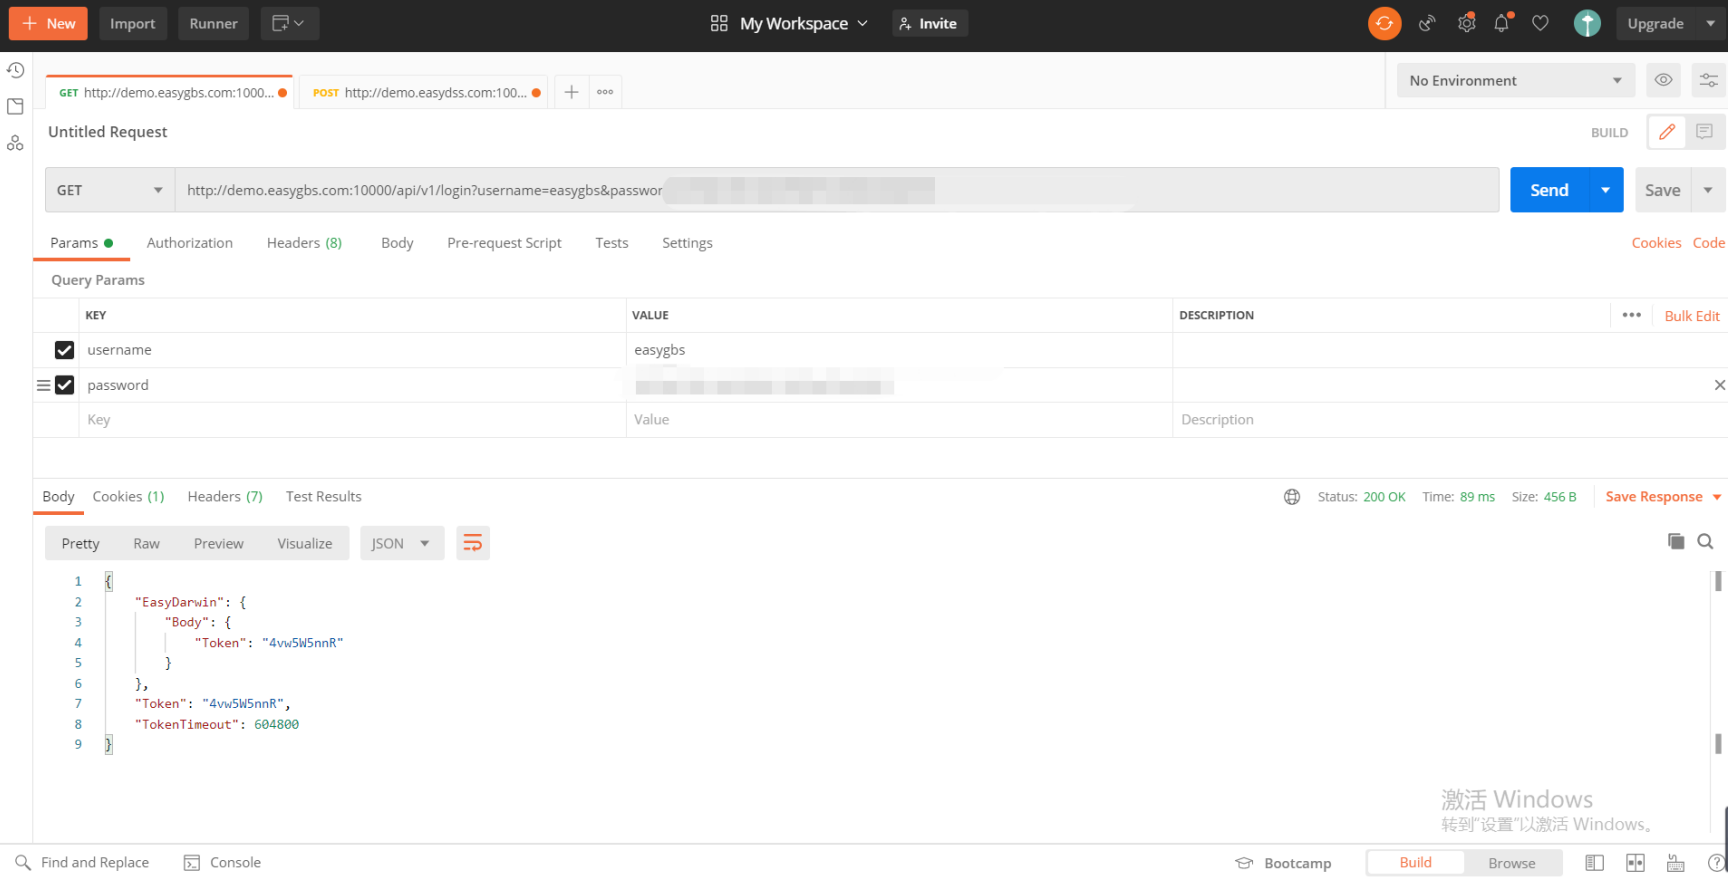Open the GET method dropdown

pyautogui.click(x=110, y=190)
